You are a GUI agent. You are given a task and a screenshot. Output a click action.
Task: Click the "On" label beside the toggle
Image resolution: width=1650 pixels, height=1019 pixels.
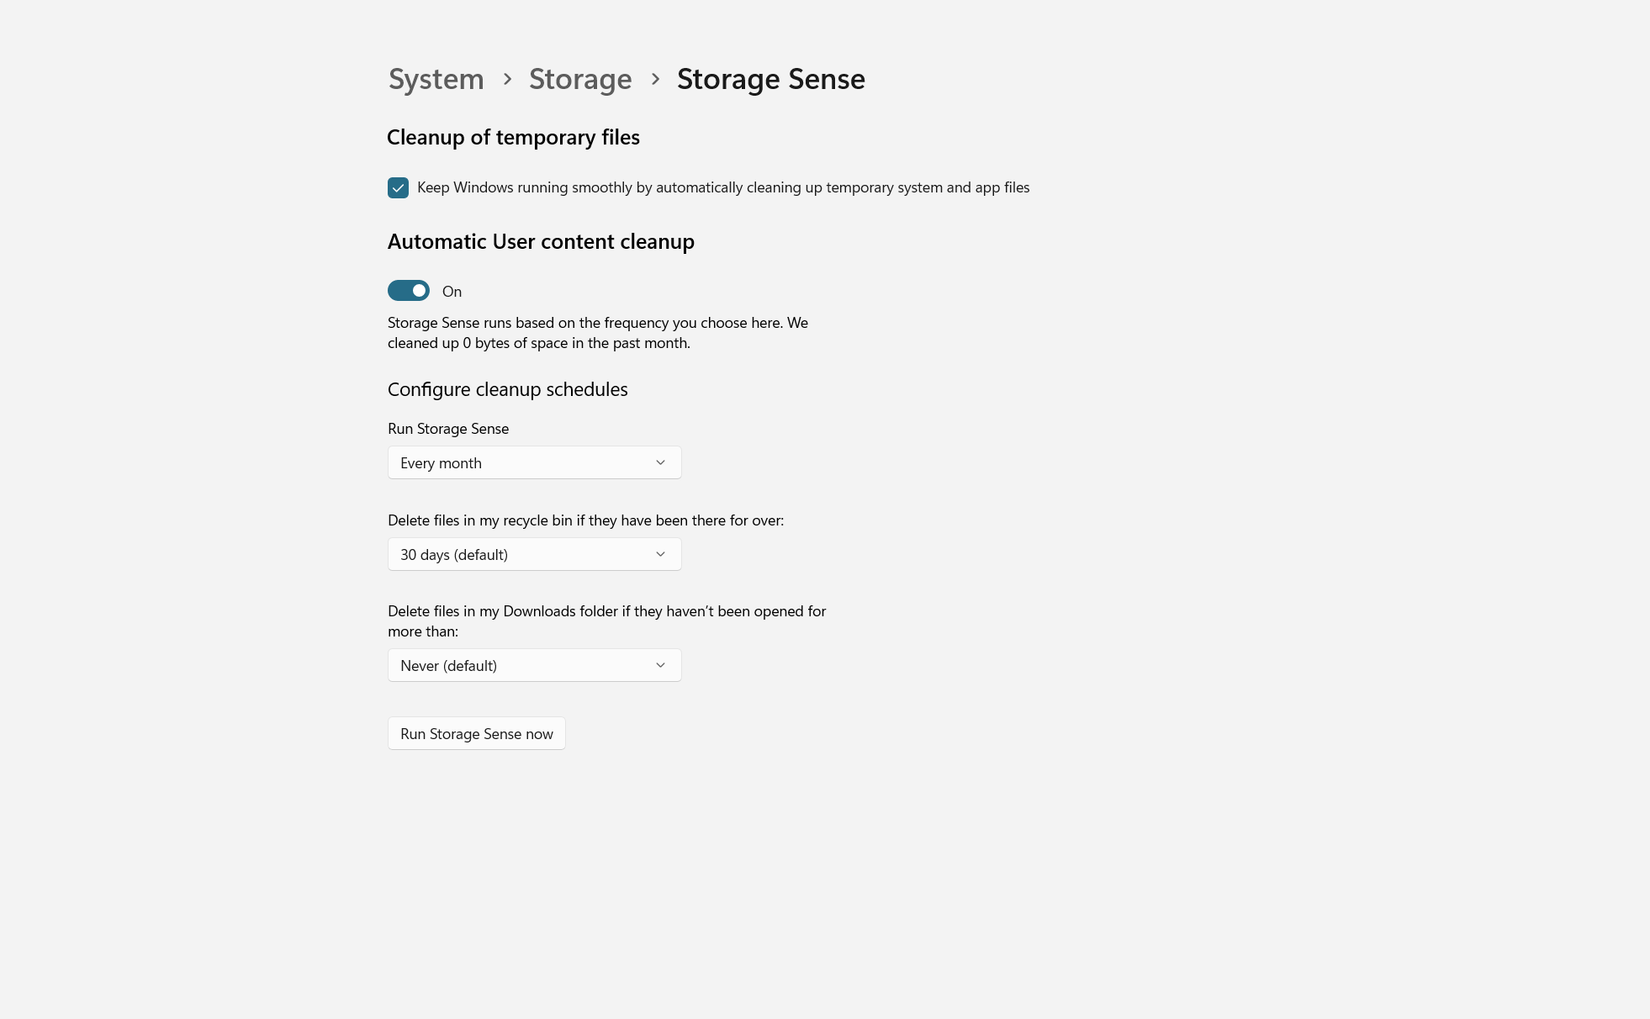tap(451, 291)
